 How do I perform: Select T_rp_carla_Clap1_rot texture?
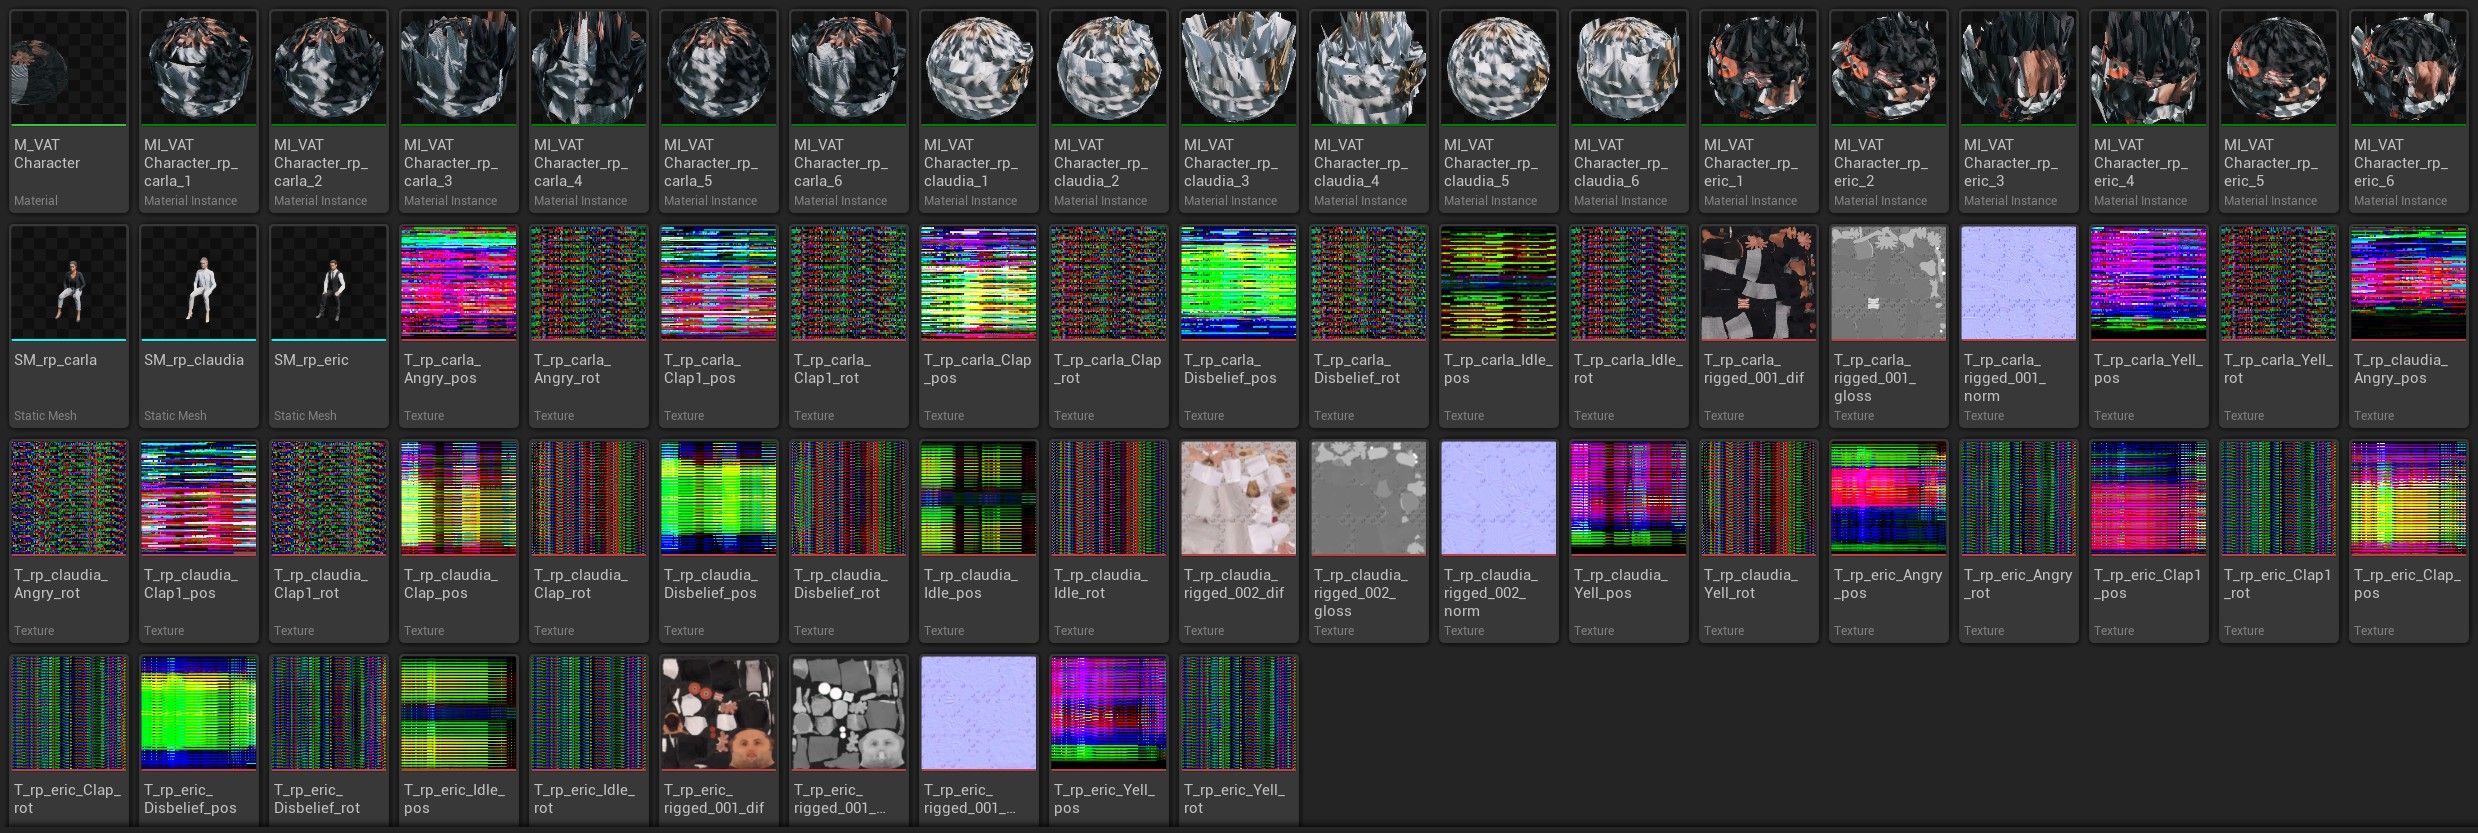pos(849,326)
